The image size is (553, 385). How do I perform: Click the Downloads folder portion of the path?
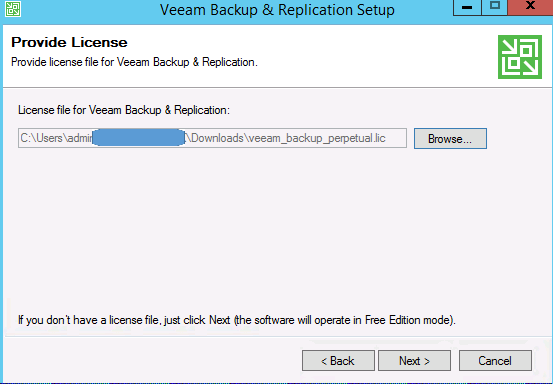point(218,138)
